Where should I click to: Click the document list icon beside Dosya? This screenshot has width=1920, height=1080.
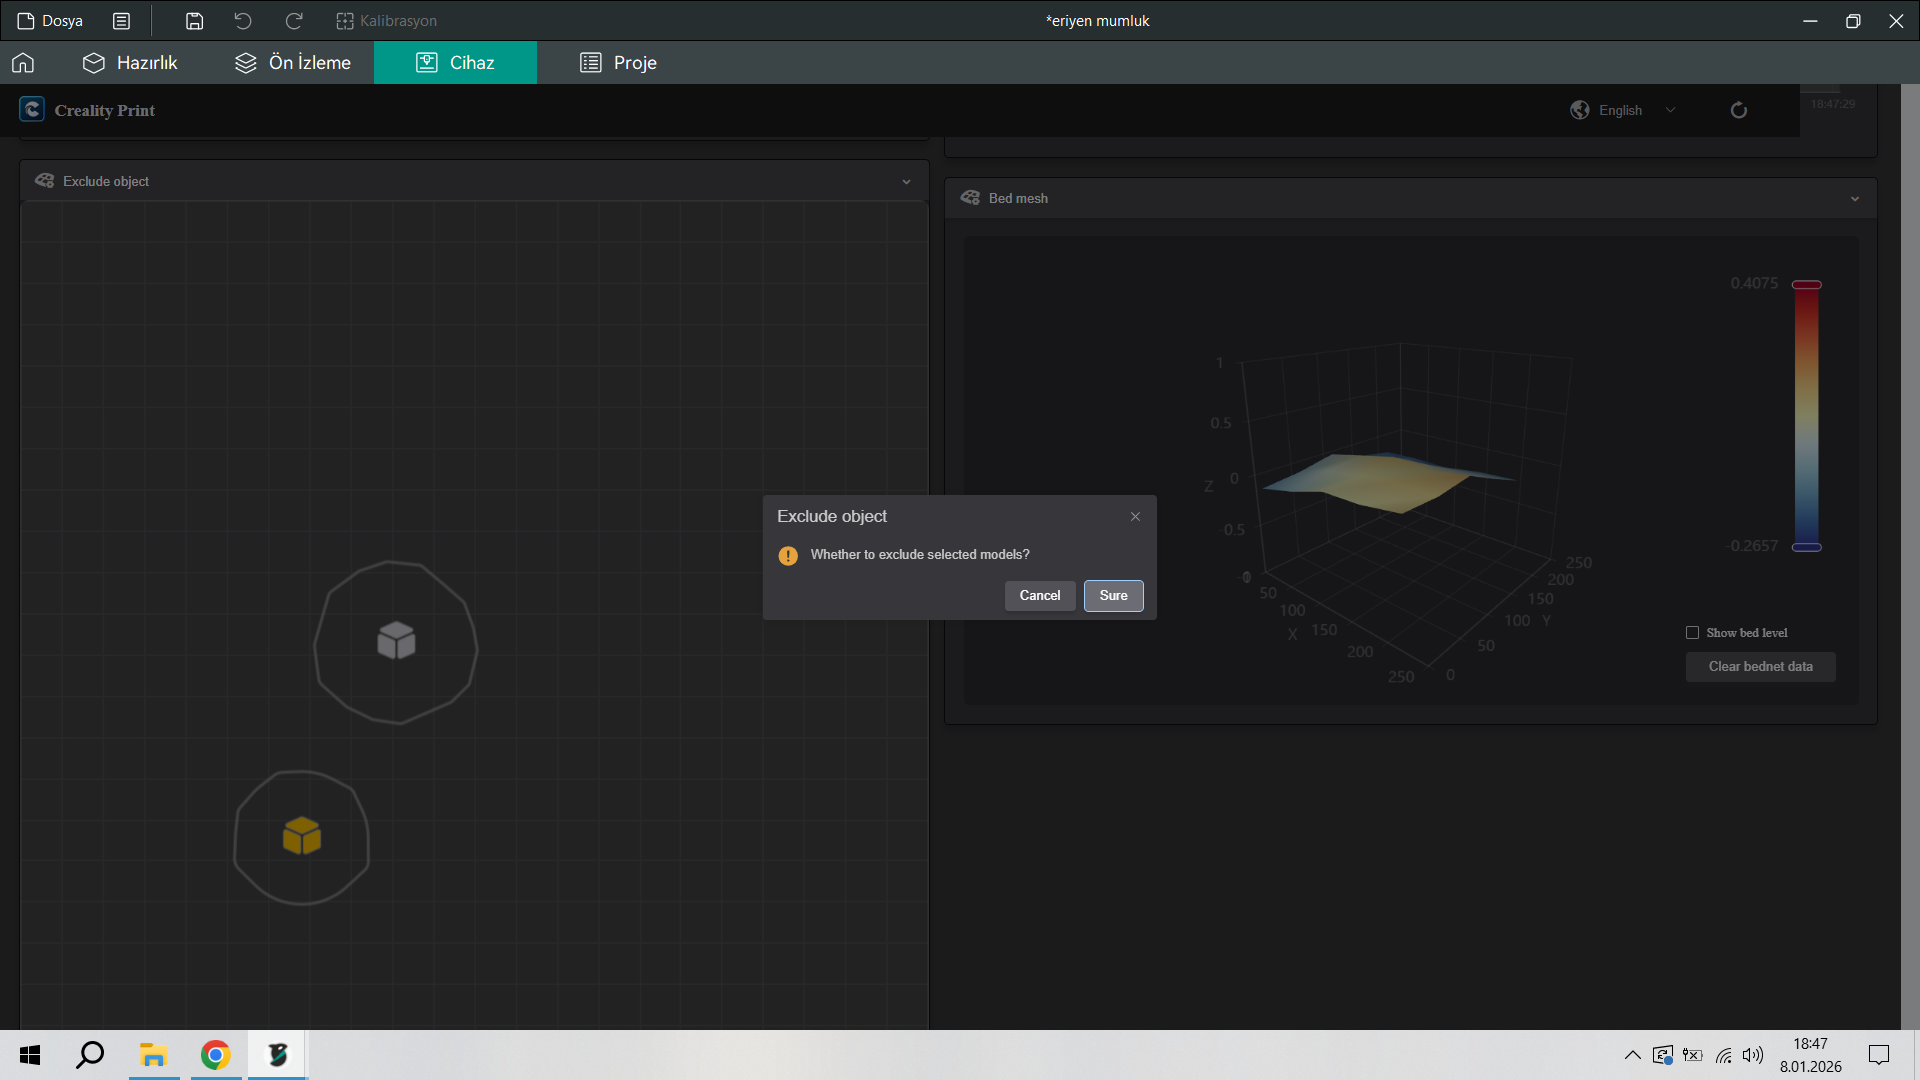point(122,21)
